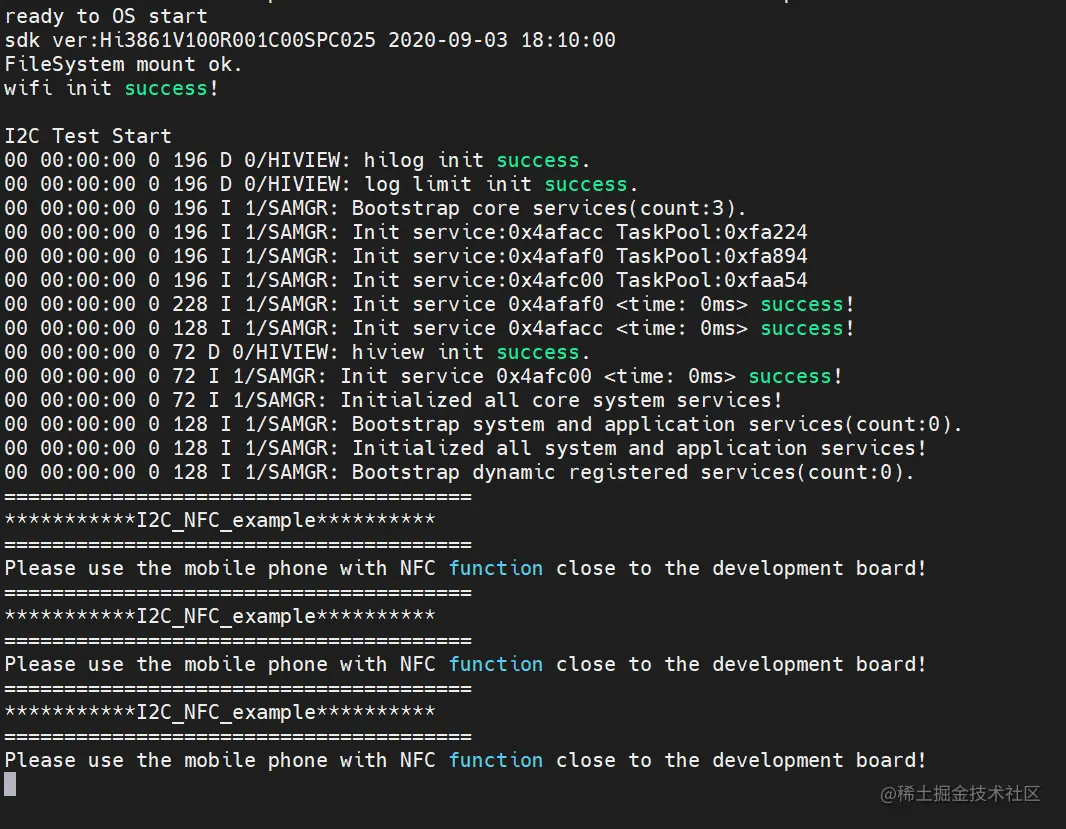1066x829 pixels.
Task: Click 'Bootstrap system and application services(count:0).' line
Action: click(483, 424)
